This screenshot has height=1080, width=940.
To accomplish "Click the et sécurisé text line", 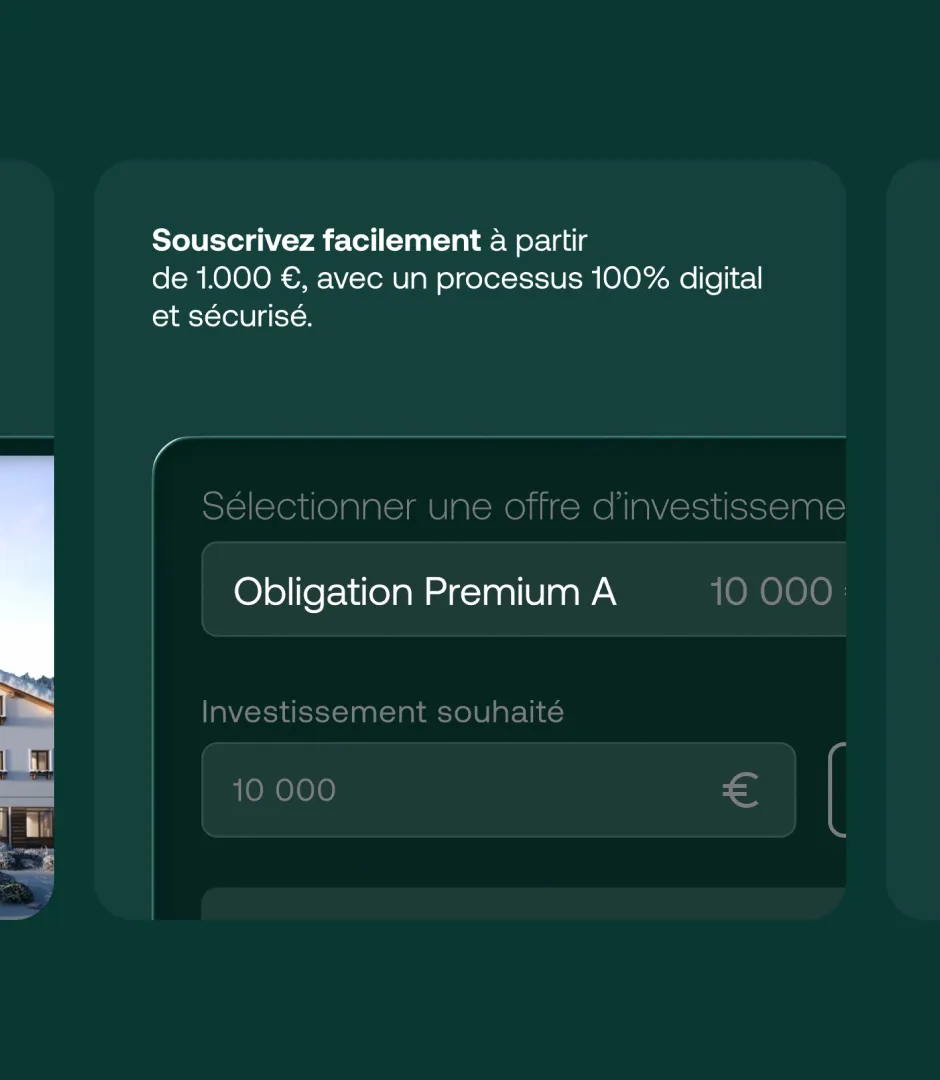I will coord(232,316).
